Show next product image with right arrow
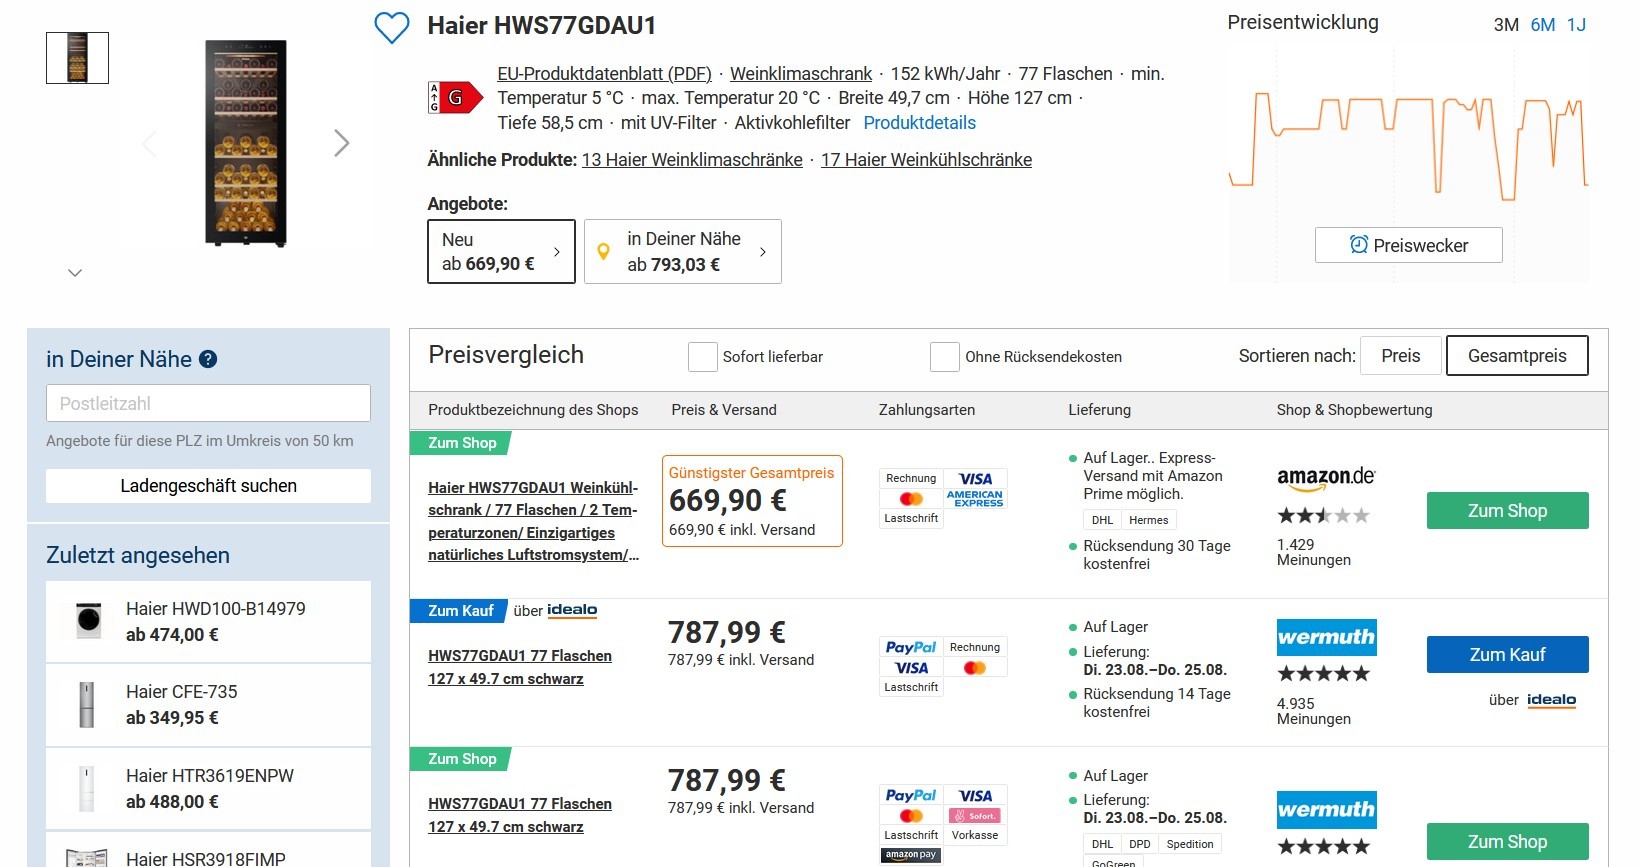Viewport: 1640px width, 867px height. (342, 143)
